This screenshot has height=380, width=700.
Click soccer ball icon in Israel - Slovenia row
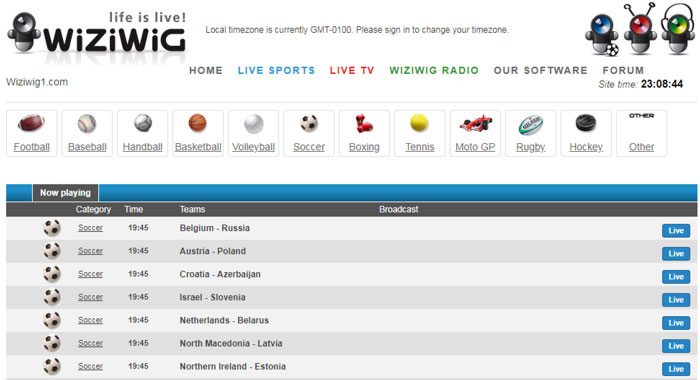(x=52, y=297)
